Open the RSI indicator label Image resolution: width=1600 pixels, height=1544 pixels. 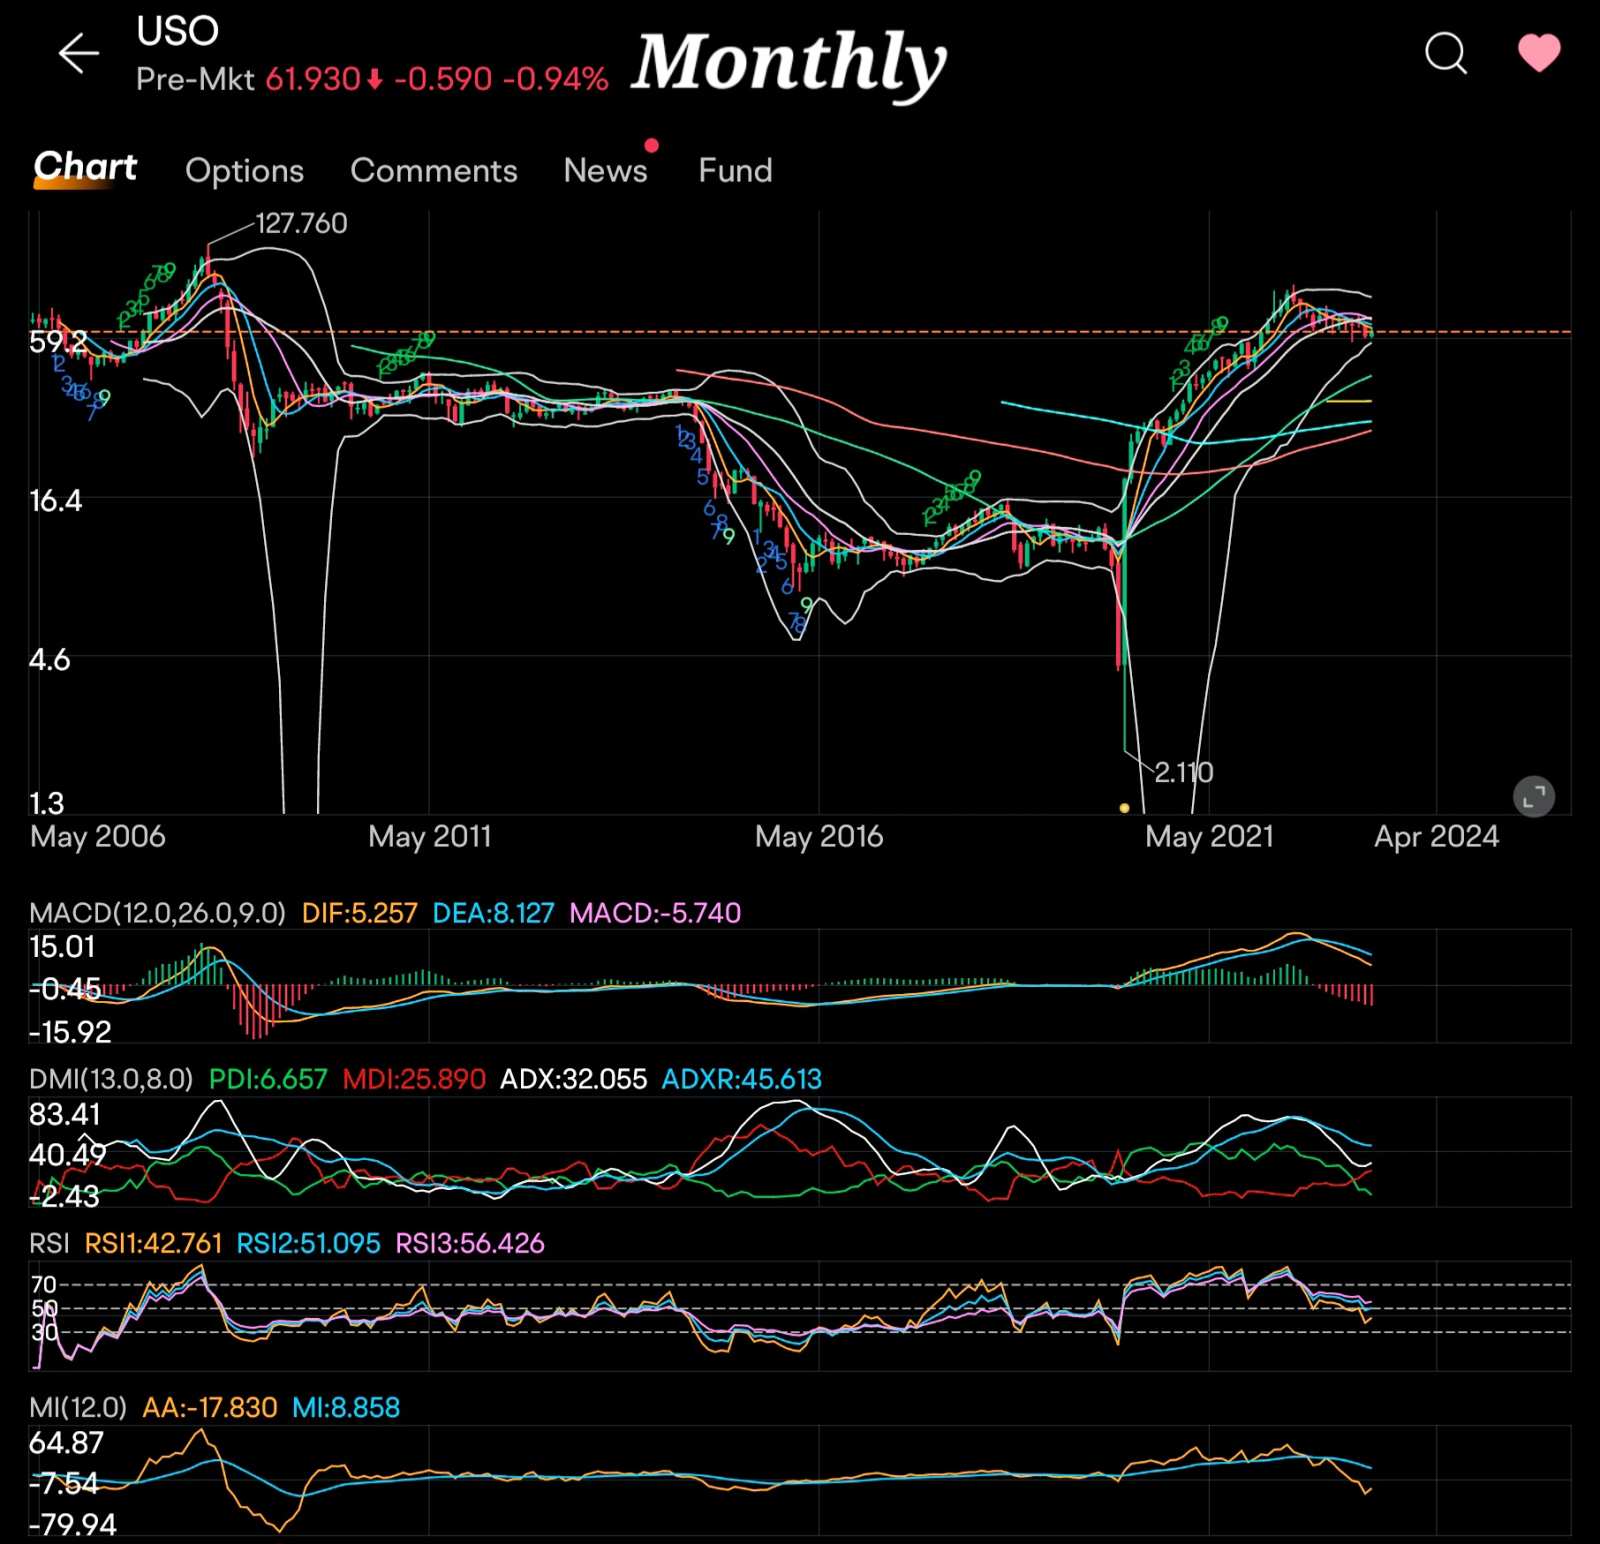pos(49,1243)
